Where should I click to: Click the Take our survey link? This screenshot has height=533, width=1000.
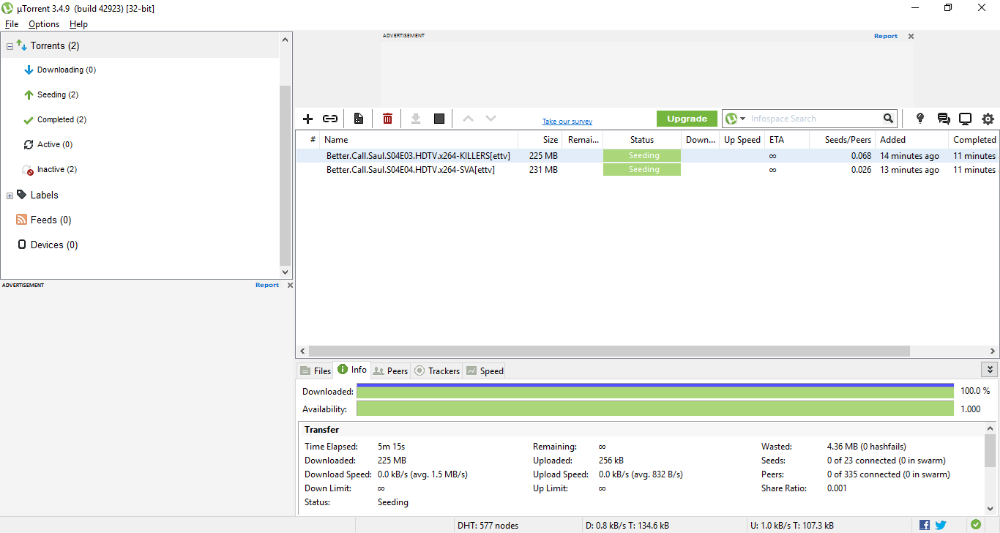[567, 121]
